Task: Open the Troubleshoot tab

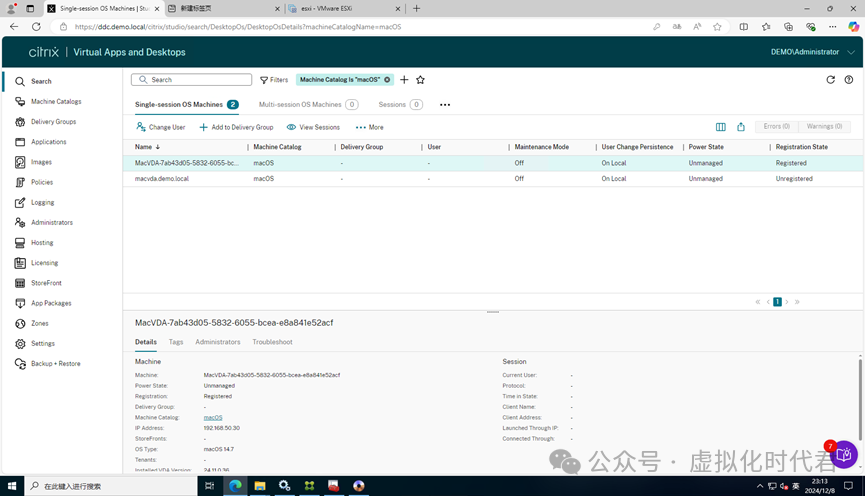Action: [273, 342]
